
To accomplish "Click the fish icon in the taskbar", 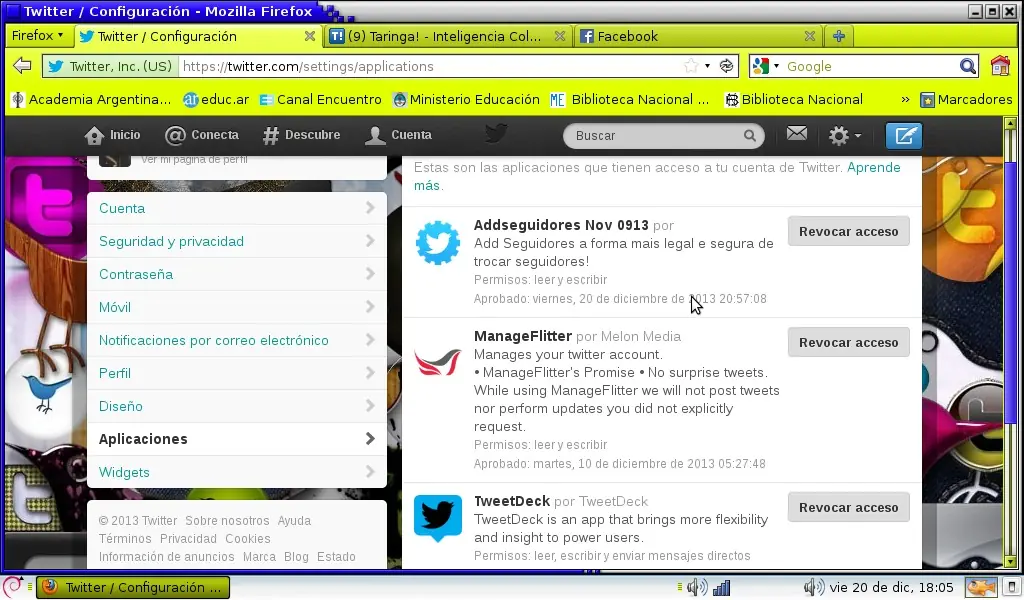I will tap(981, 587).
